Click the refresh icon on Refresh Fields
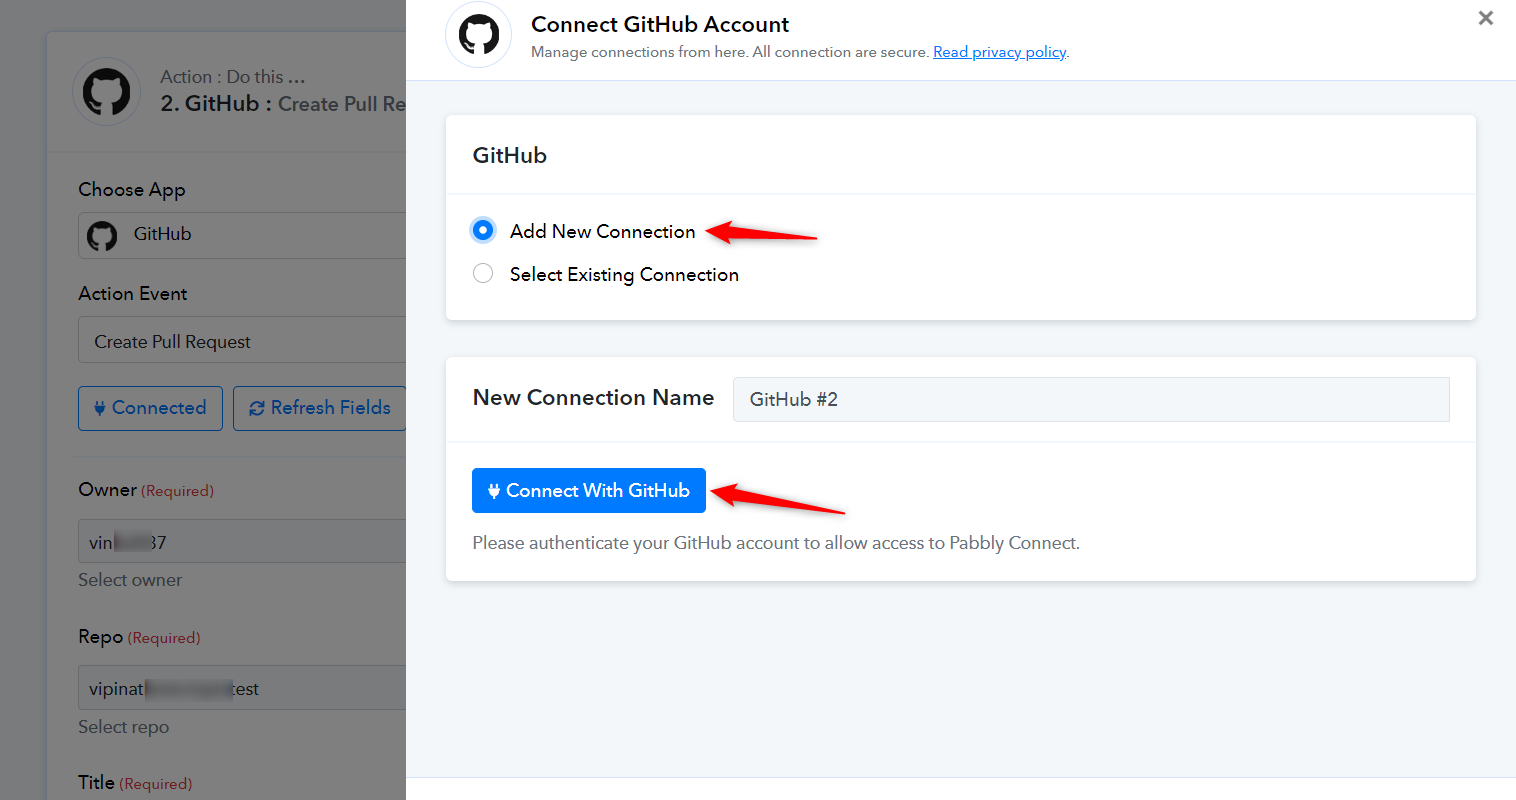Screen dimensions: 1516x800 tap(257, 408)
